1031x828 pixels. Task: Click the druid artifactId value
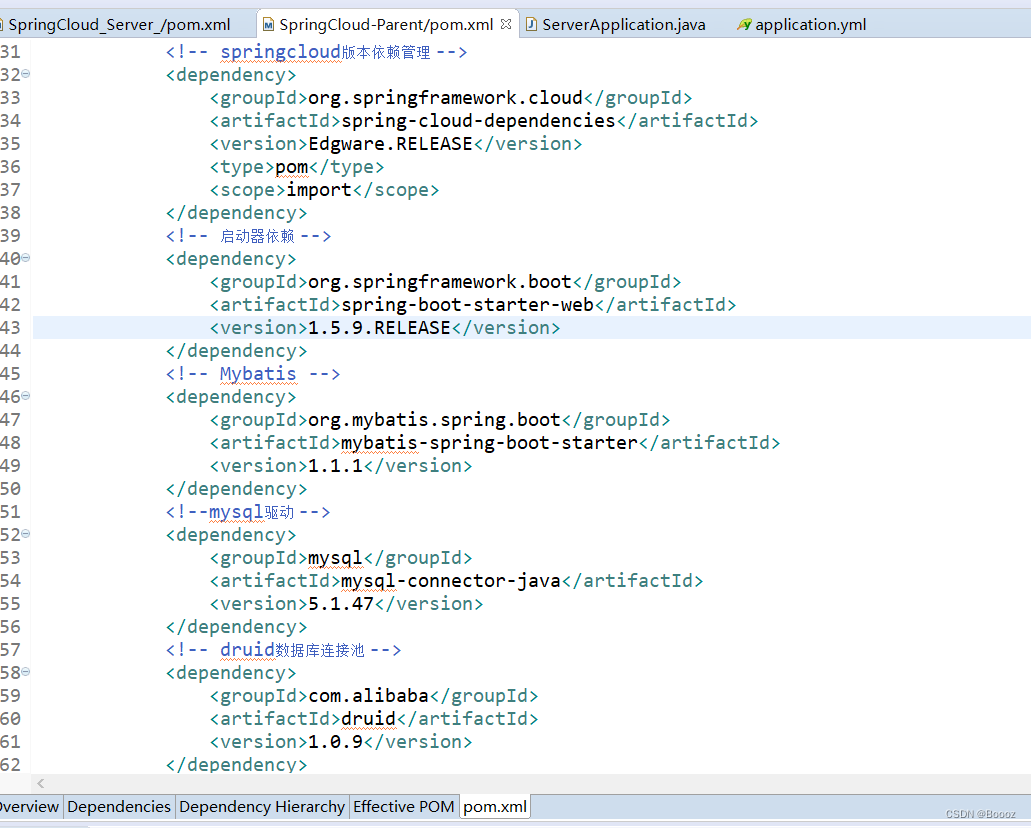coord(369,719)
